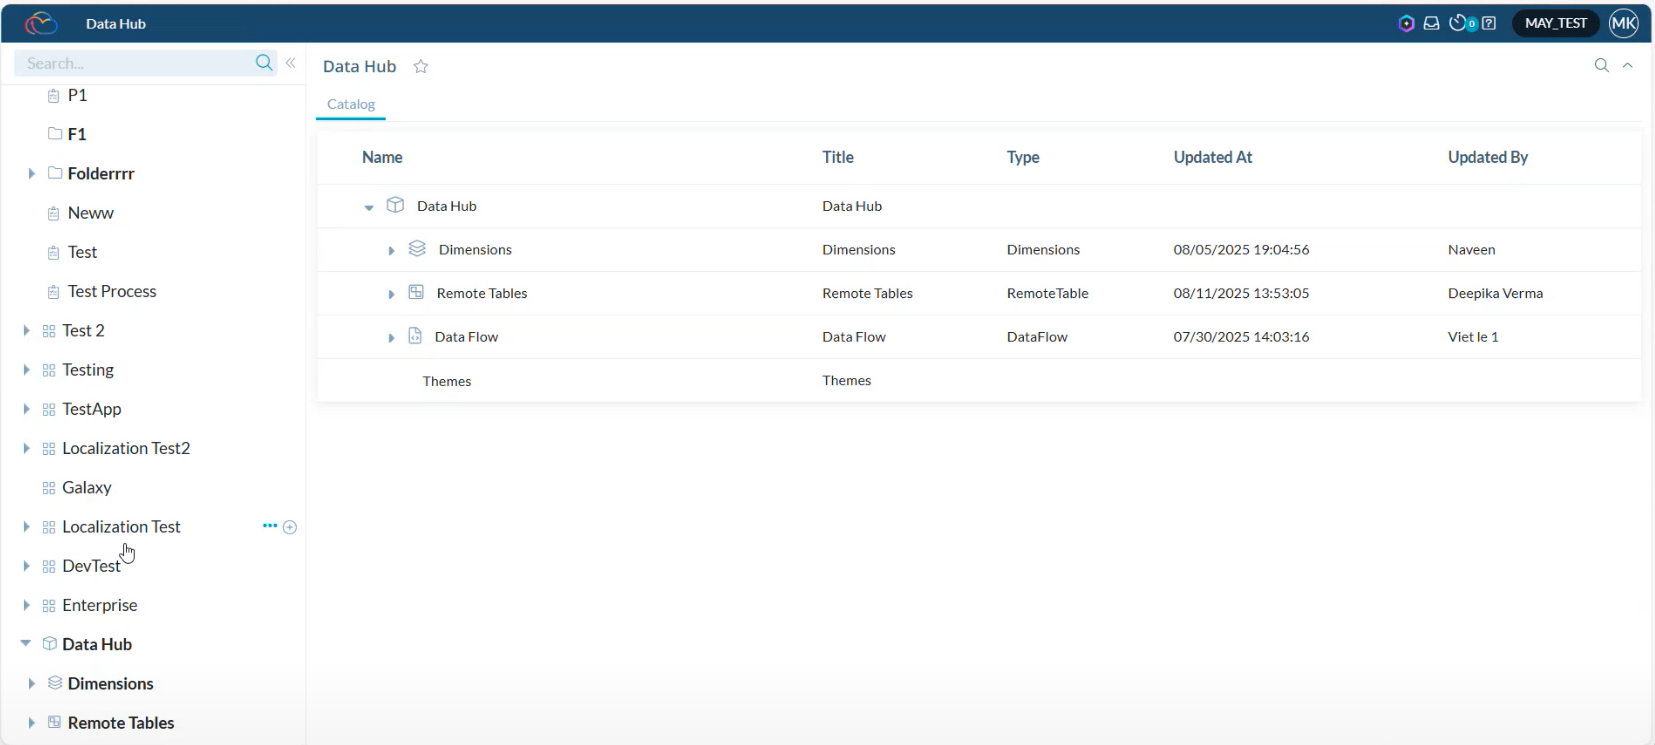Click the MAY_TEST environment button

click(1555, 23)
